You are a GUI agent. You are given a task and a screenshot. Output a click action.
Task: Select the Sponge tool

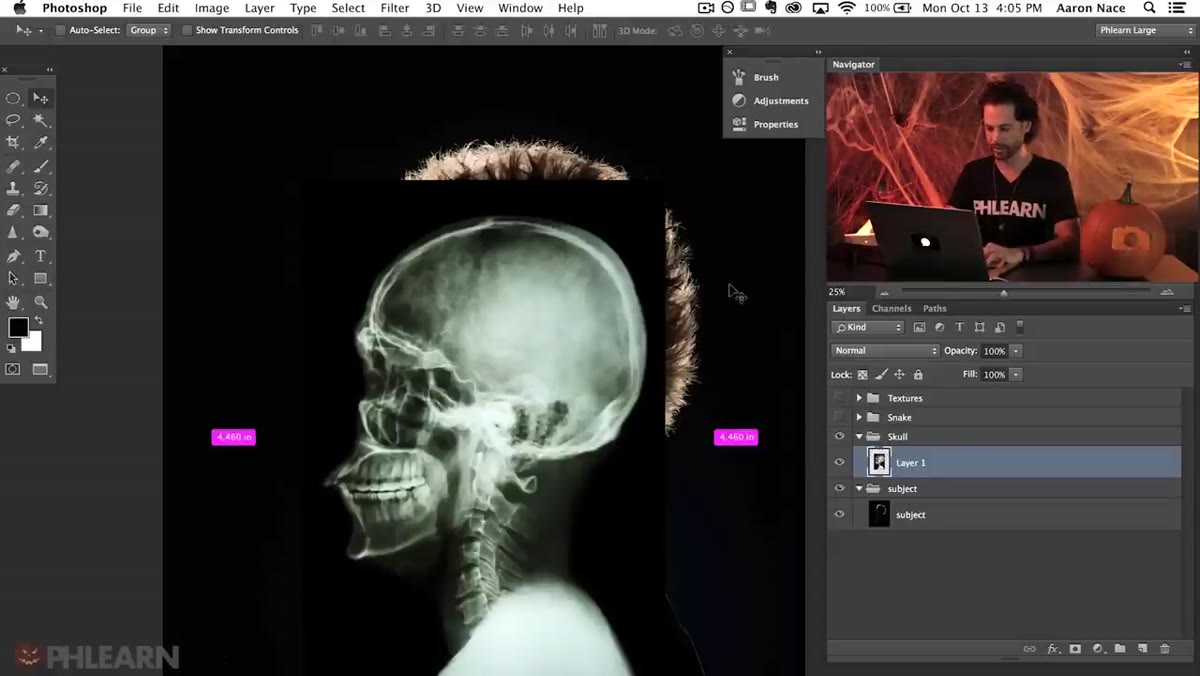[x=41, y=233]
